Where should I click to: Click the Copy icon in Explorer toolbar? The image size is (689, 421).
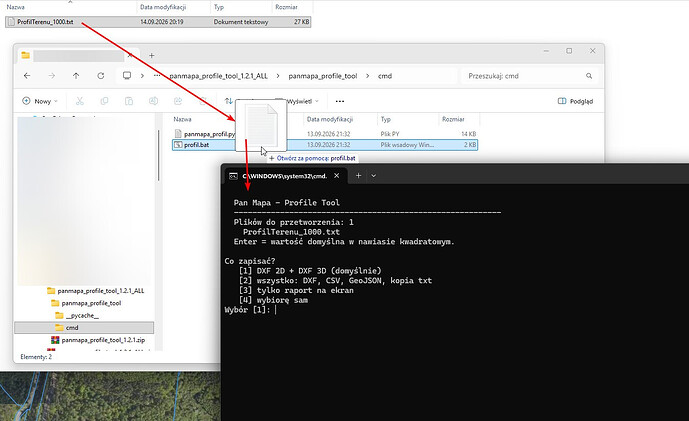(x=104, y=101)
